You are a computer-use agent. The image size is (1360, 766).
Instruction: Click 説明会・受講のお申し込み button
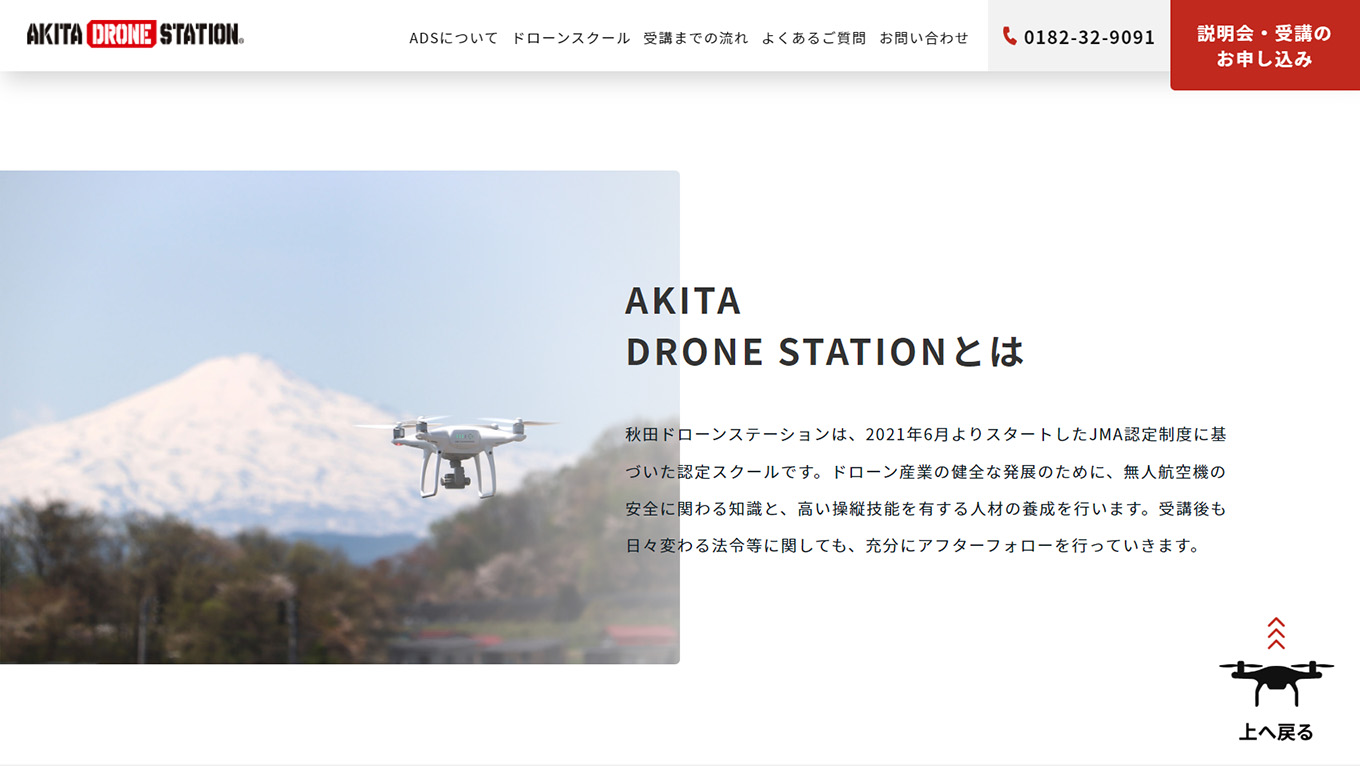(1265, 45)
